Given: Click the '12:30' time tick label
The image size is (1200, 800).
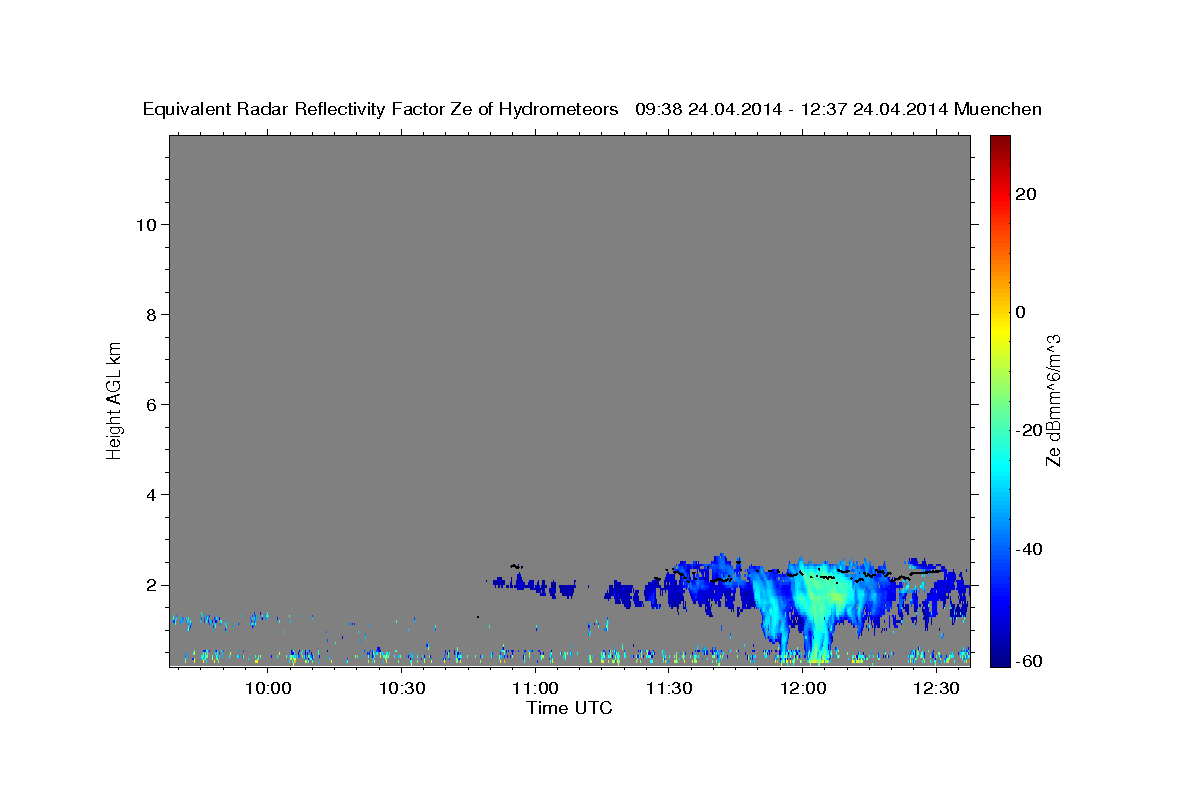Looking at the screenshot, I should tap(936, 688).
